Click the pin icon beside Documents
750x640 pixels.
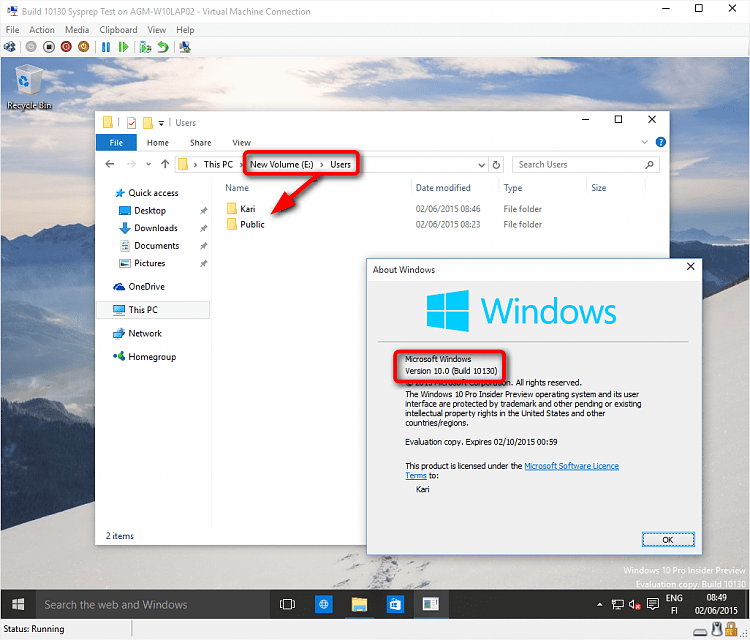204,246
